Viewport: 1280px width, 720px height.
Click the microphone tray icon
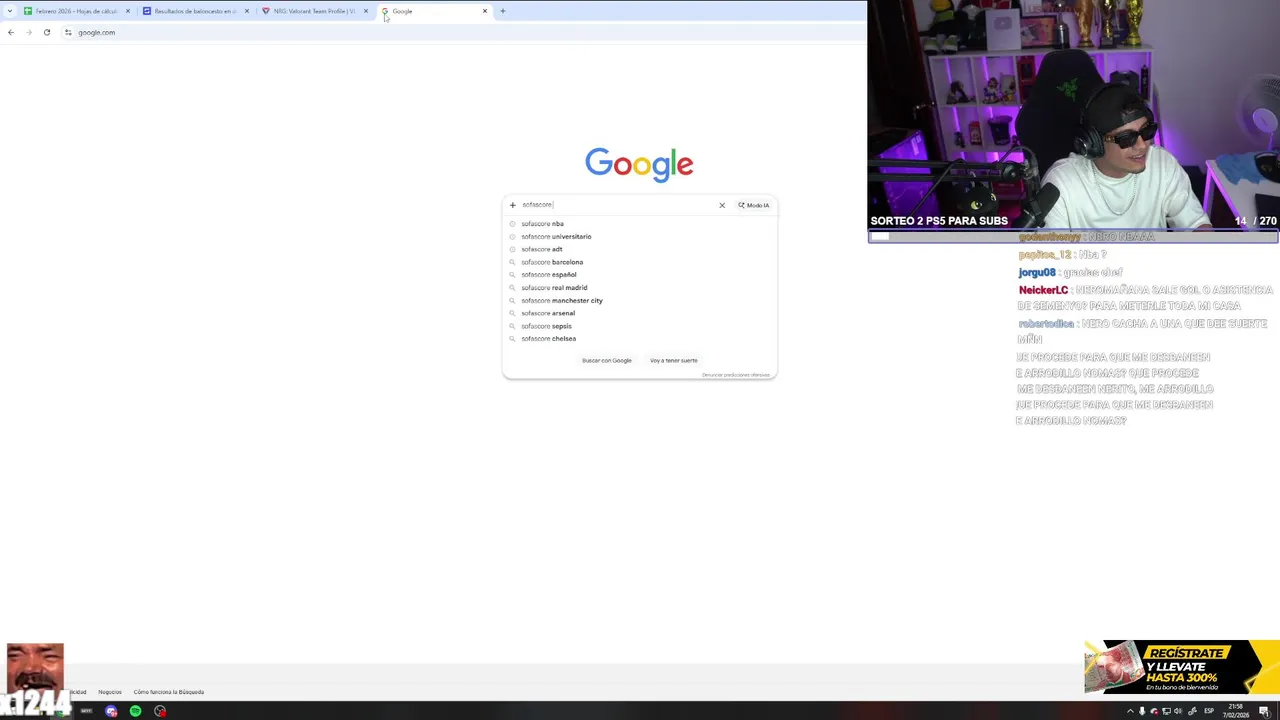[x=1142, y=711]
